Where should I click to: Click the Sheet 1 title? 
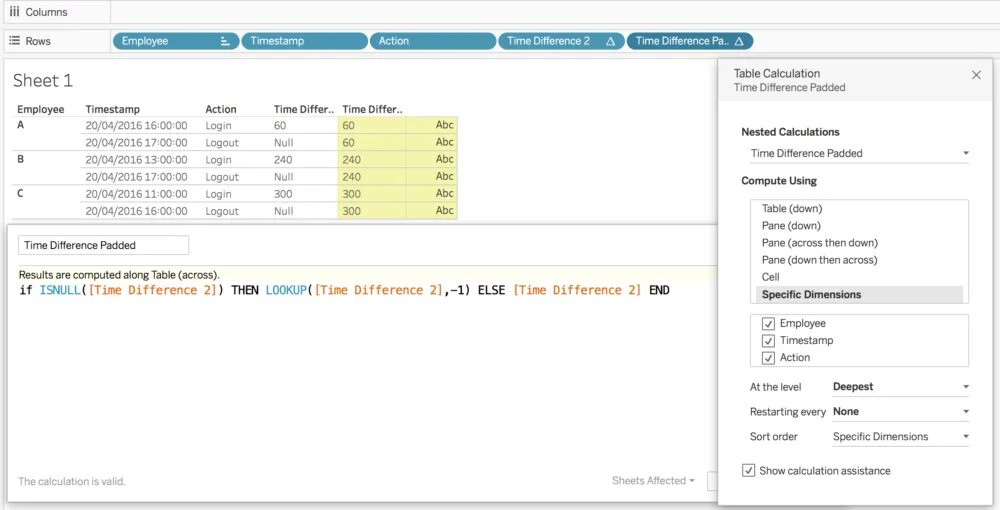pyautogui.click(x=43, y=81)
